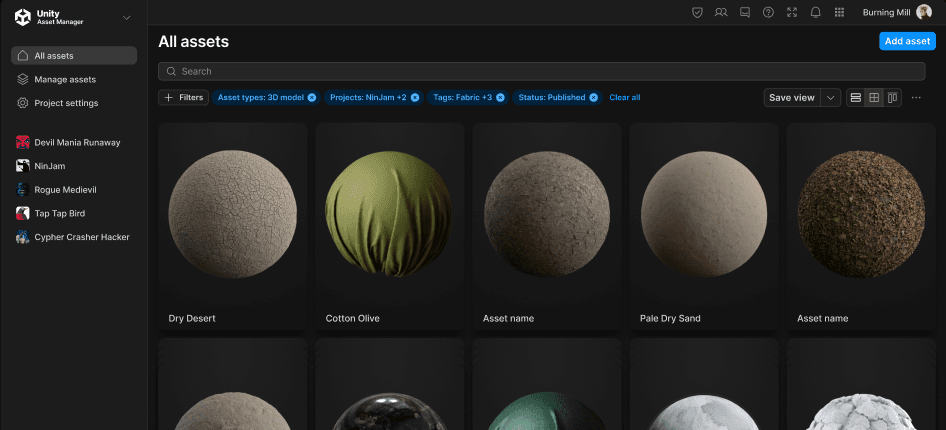Click the help question mark icon
The image size is (946, 430).
pyautogui.click(x=768, y=12)
